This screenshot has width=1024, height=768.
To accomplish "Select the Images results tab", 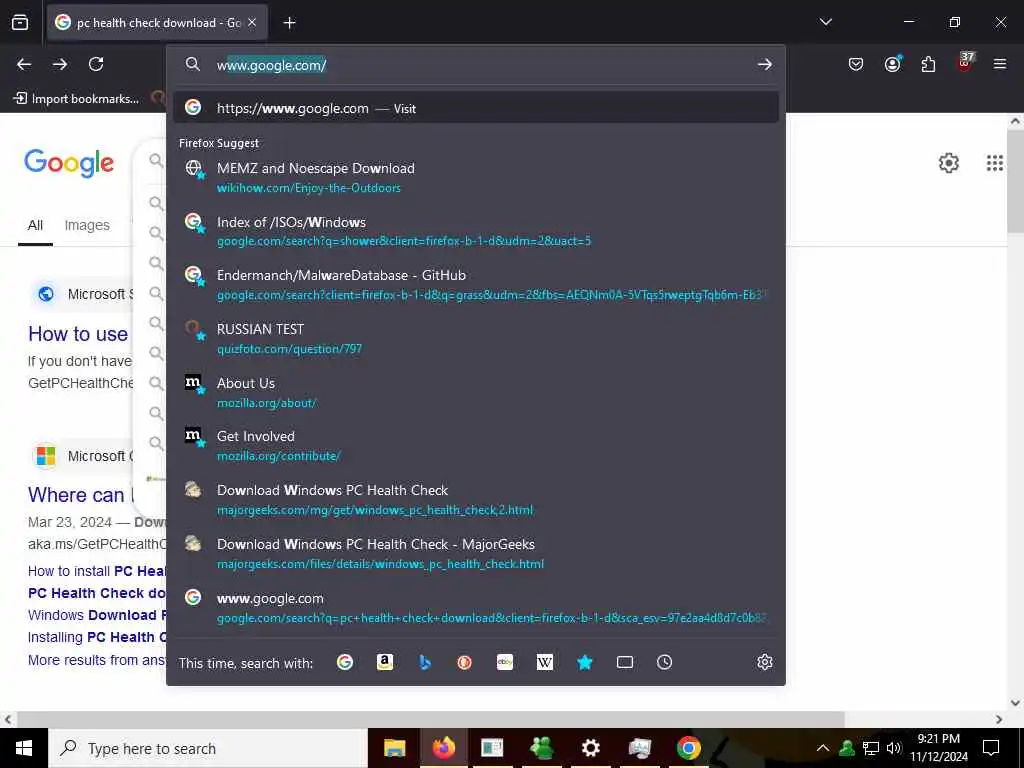I will (x=87, y=225).
